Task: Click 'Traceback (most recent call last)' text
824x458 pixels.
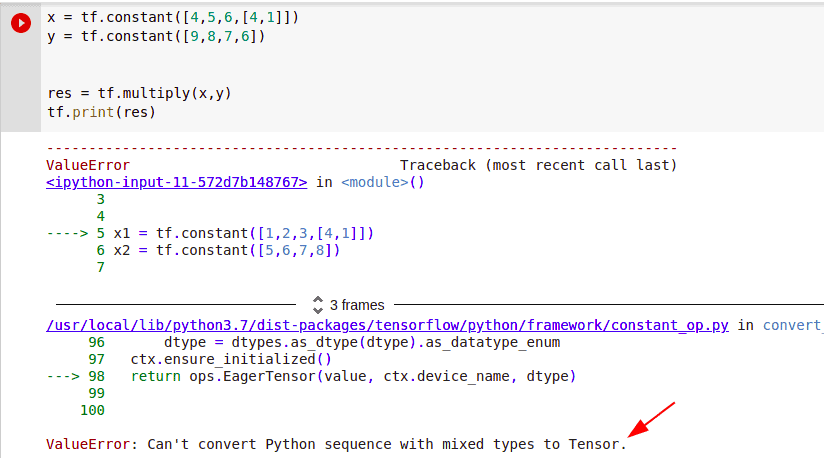Action: pos(539,165)
